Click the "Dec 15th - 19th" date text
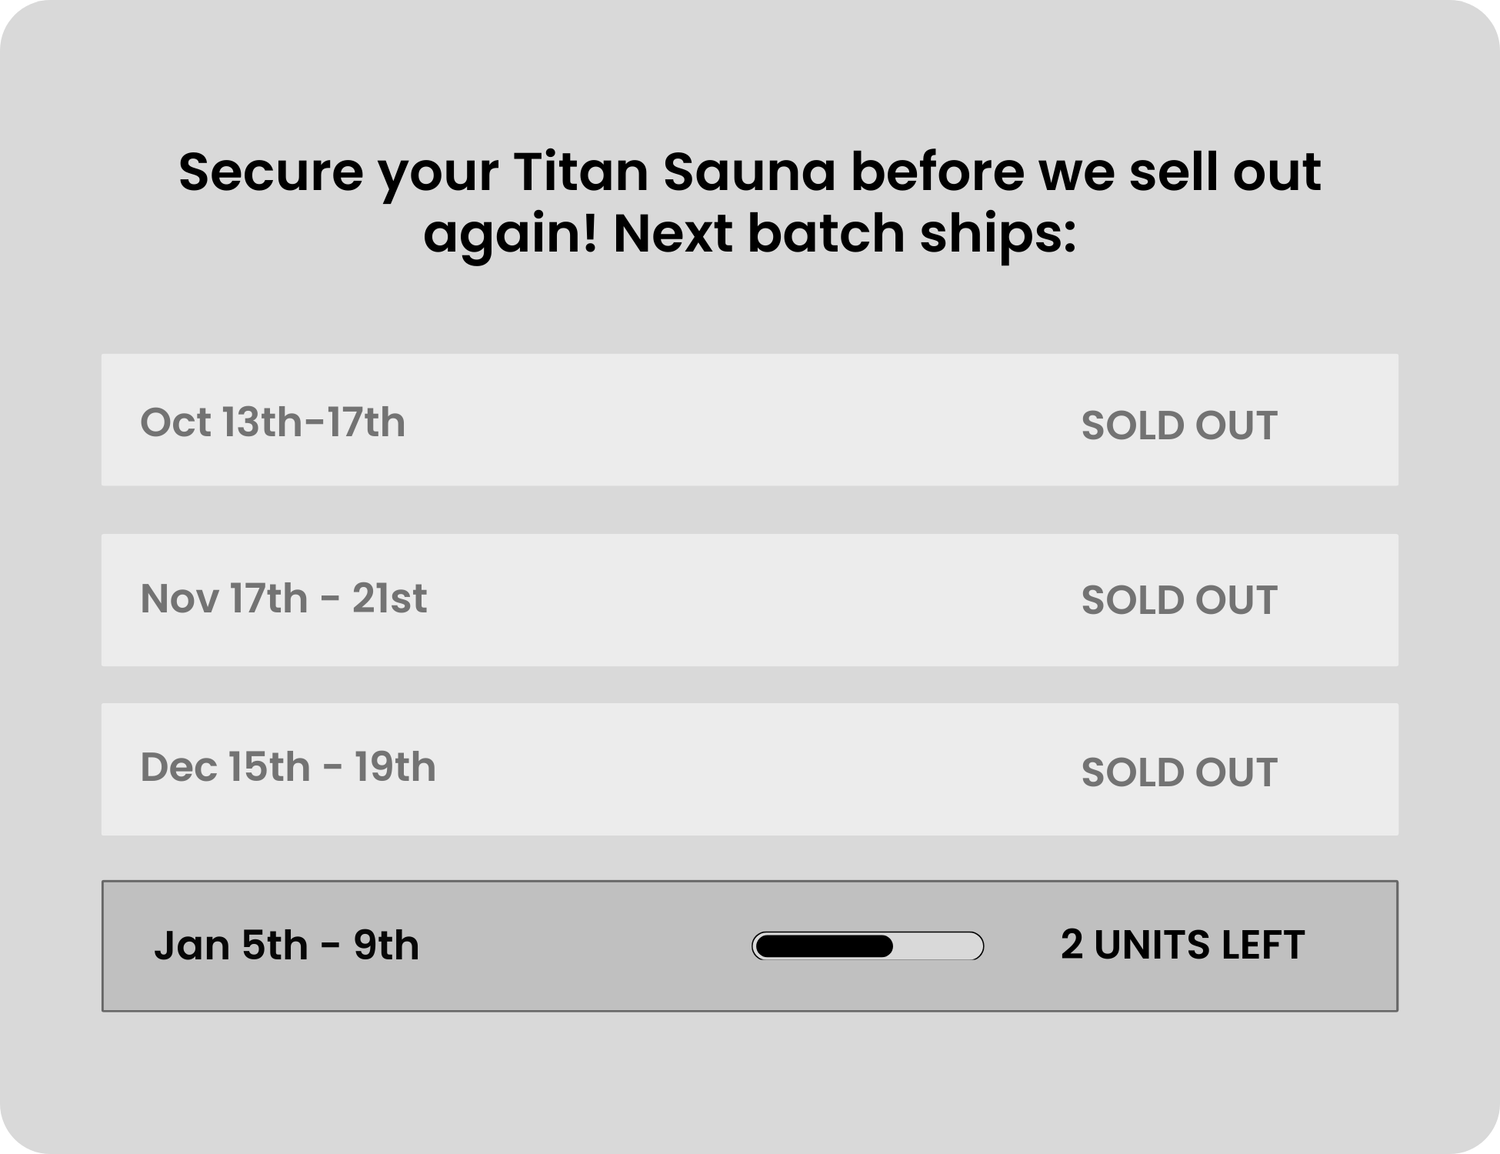 tap(288, 768)
